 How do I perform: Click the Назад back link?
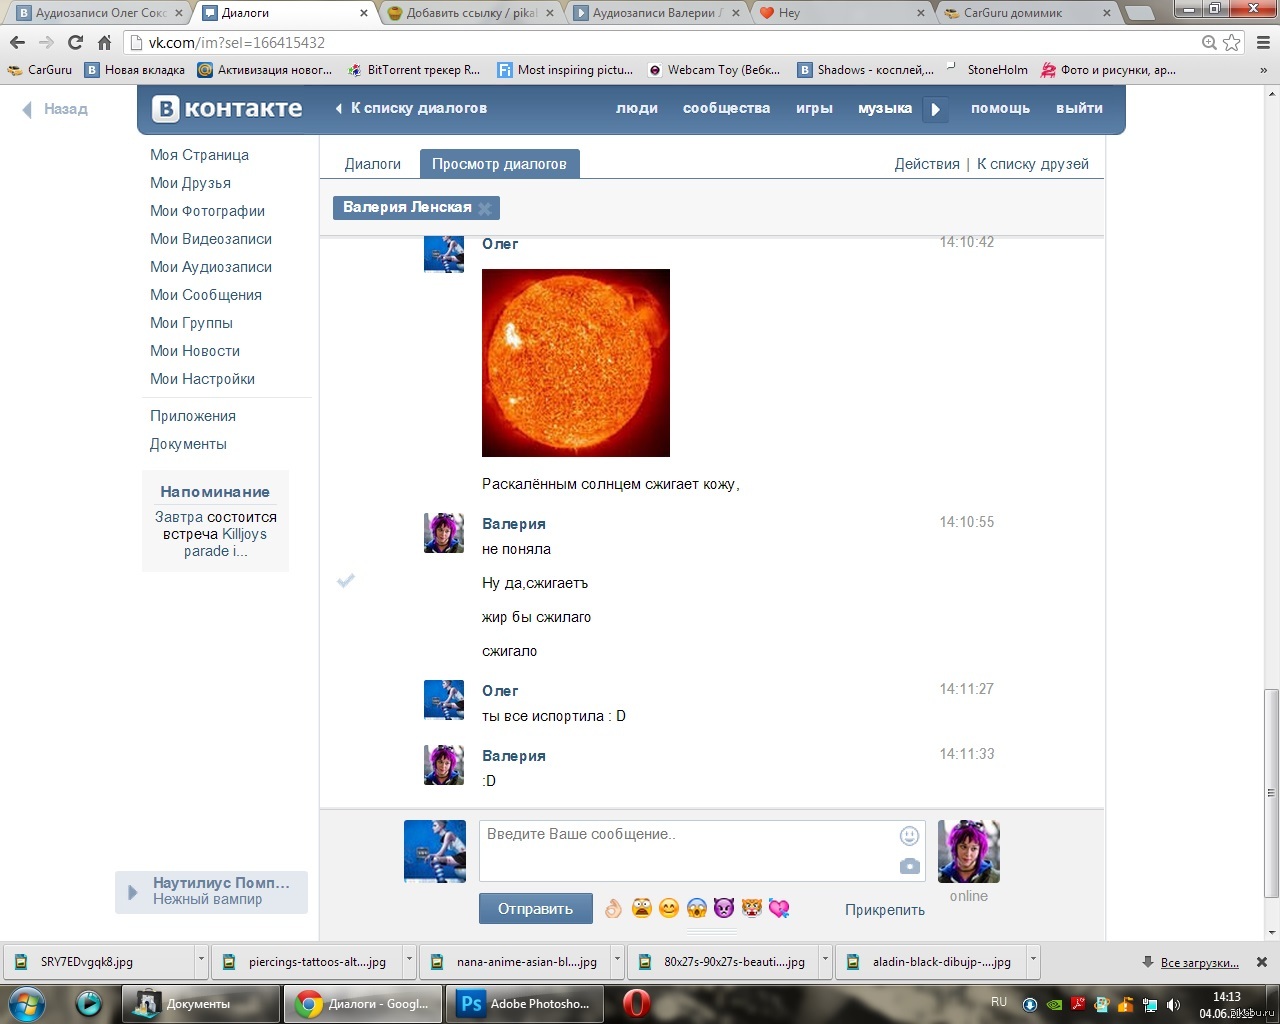(x=55, y=109)
